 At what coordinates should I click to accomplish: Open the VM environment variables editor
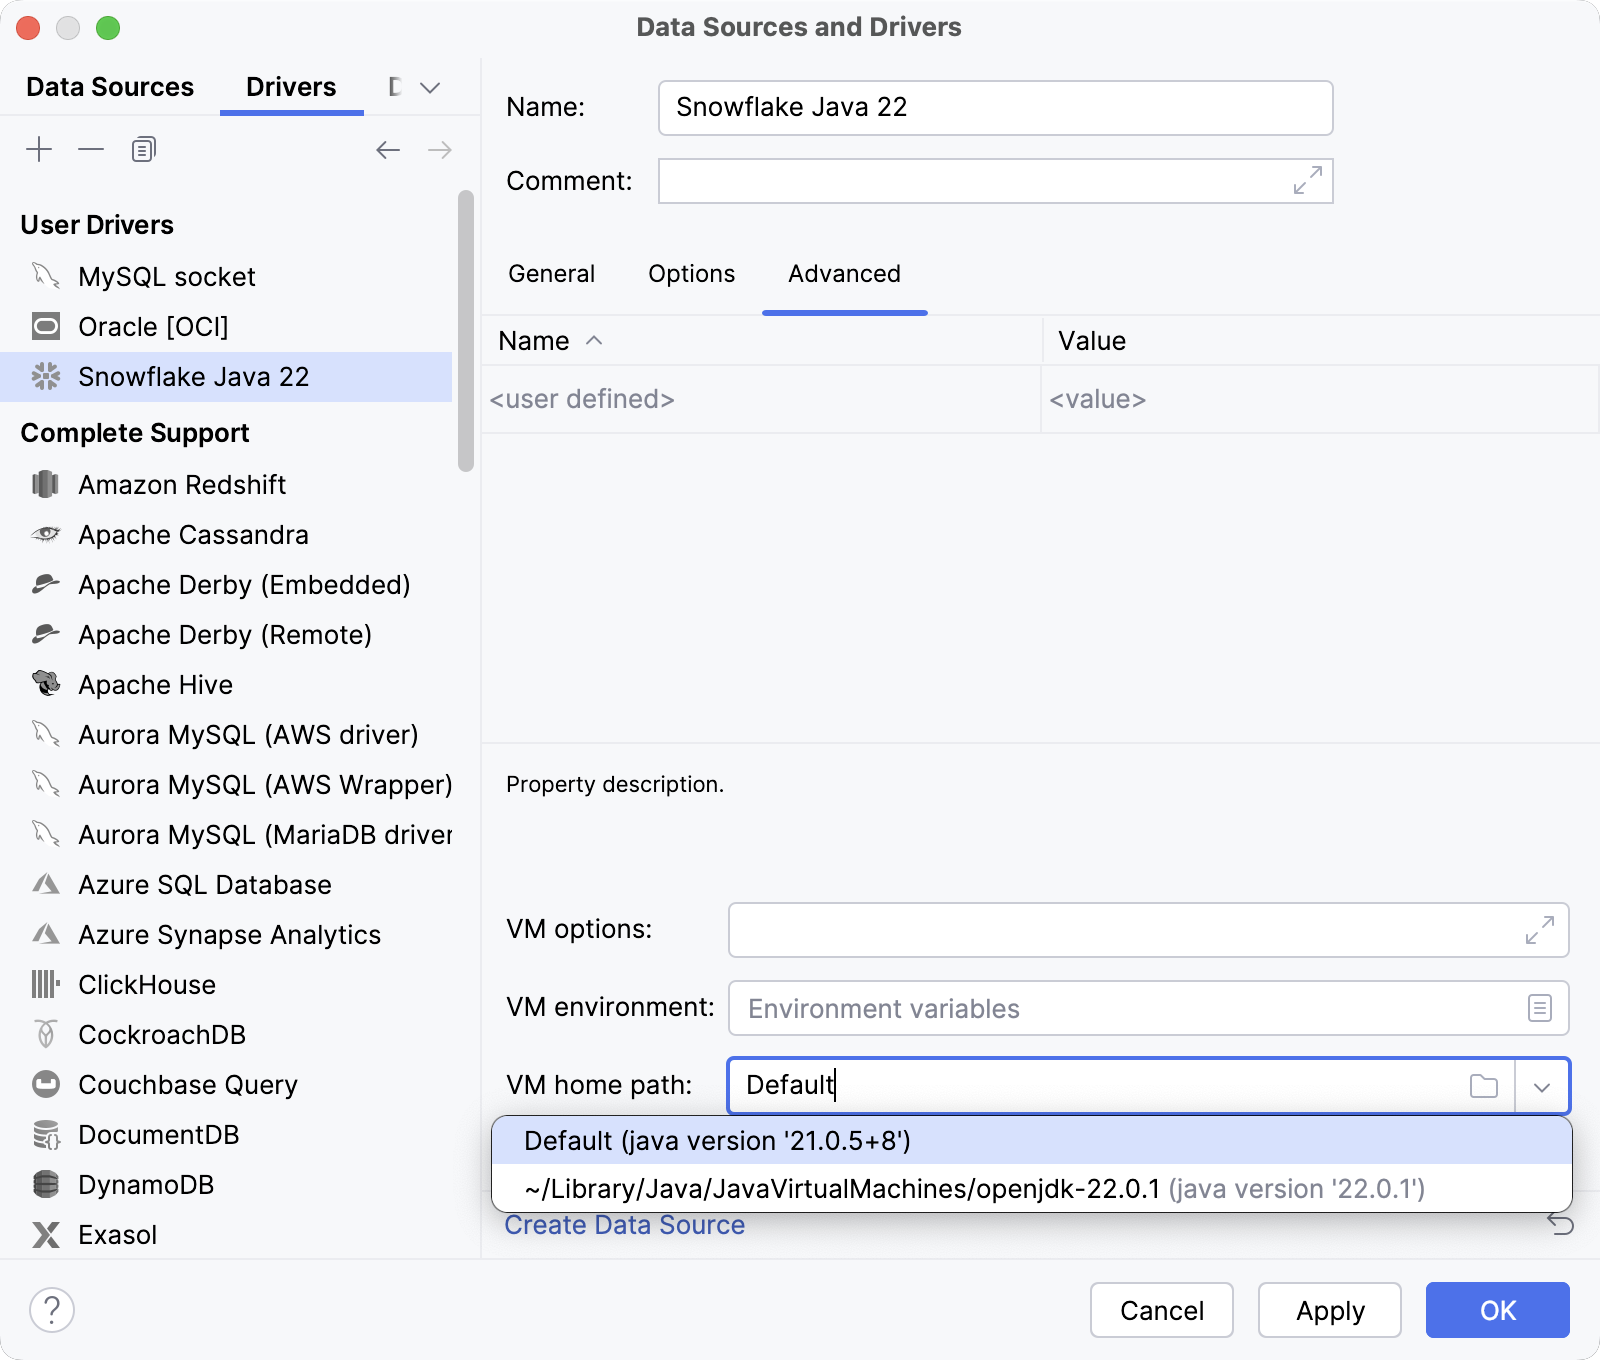[1538, 1008]
